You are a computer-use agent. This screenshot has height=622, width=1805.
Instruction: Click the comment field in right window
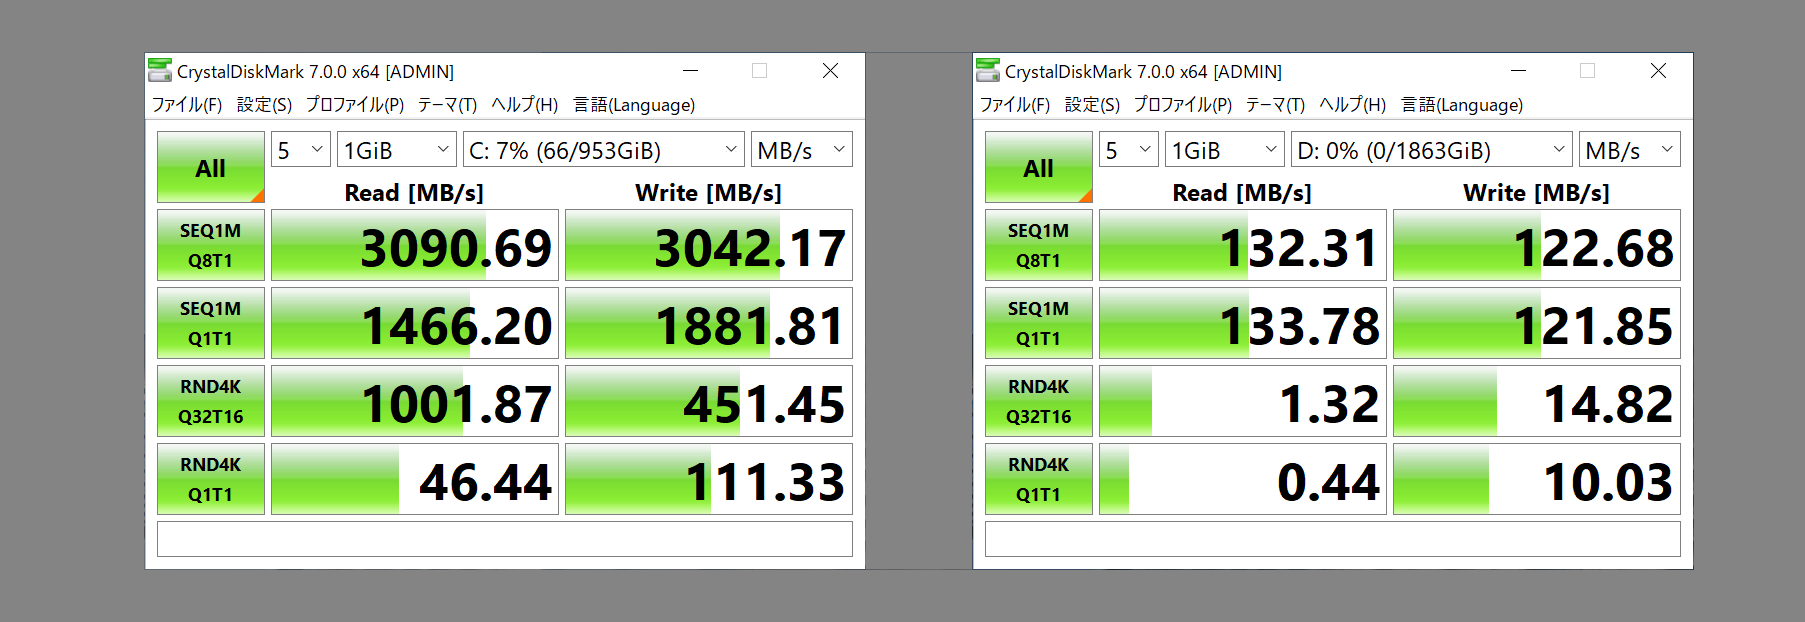click(x=1333, y=539)
